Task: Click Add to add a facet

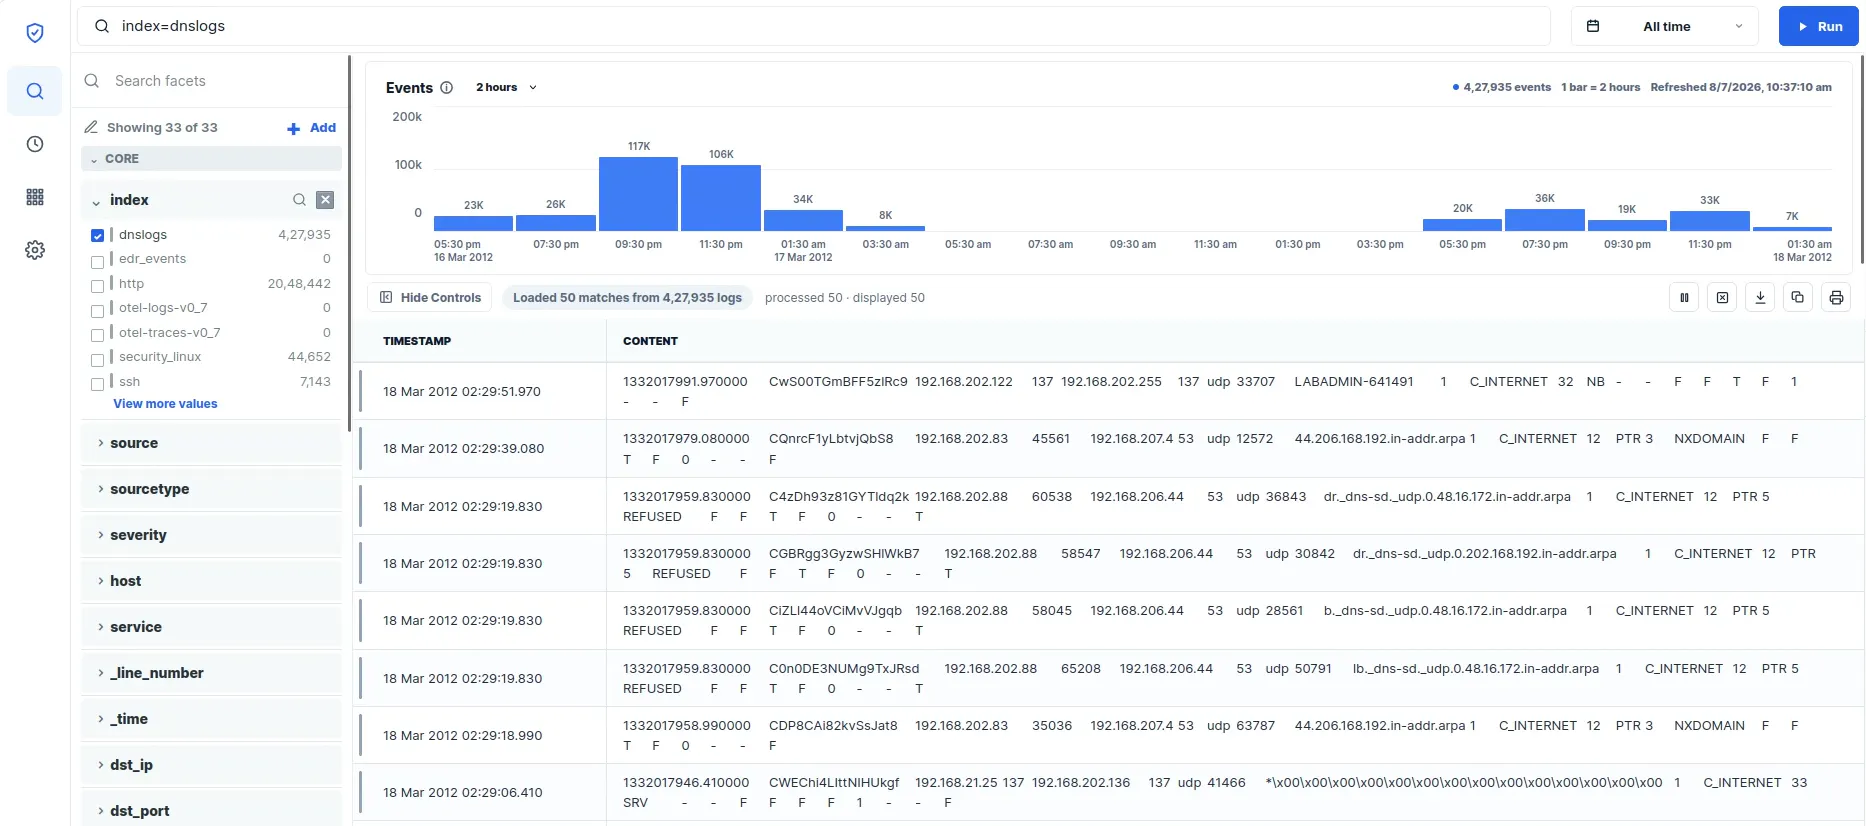Action: pyautogui.click(x=322, y=127)
